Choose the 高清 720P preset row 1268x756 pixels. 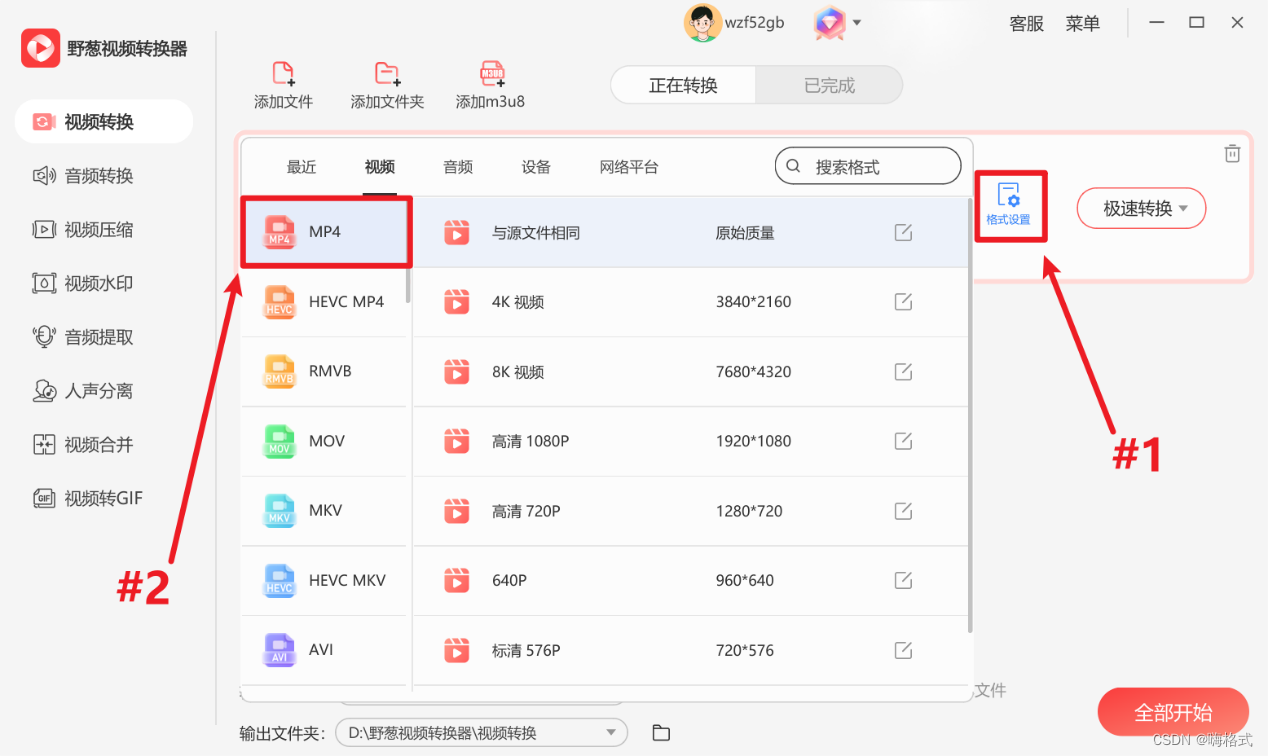coord(690,511)
